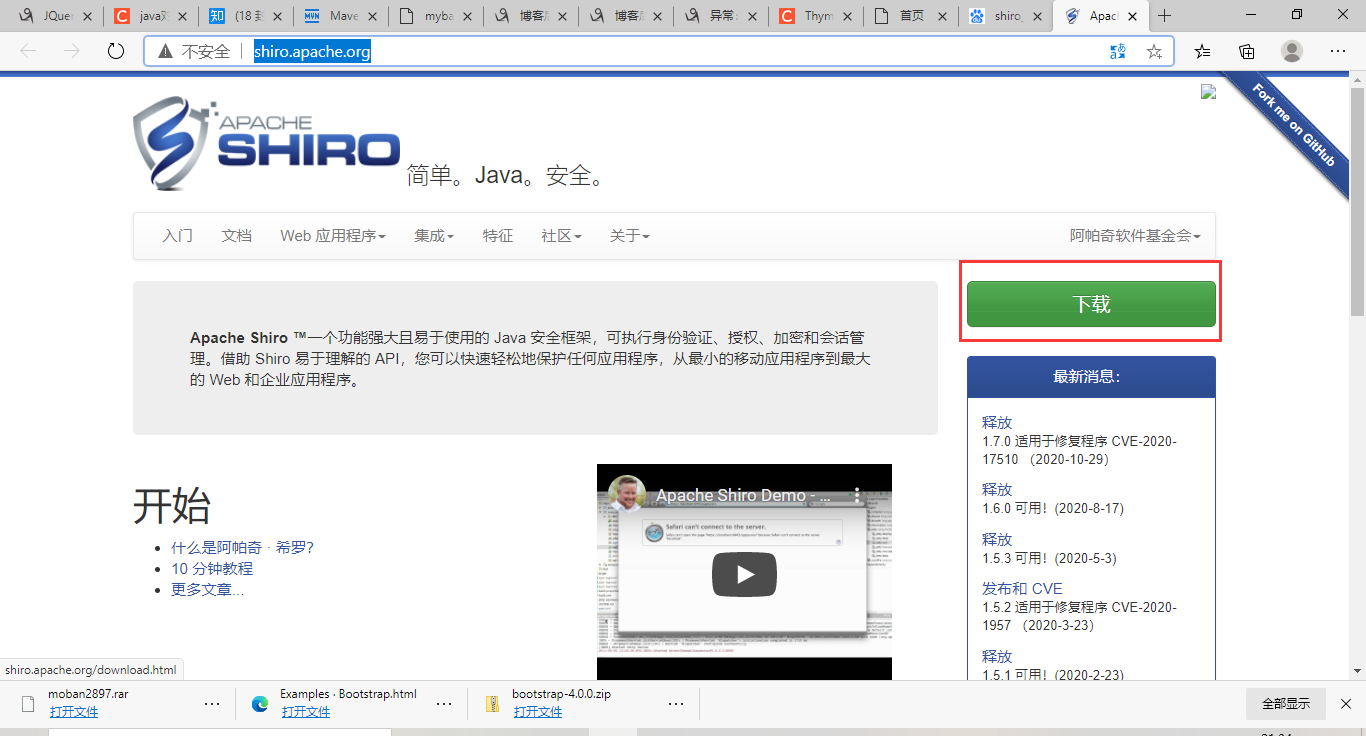Click the channel avatar on the video

pyautogui.click(x=628, y=495)
